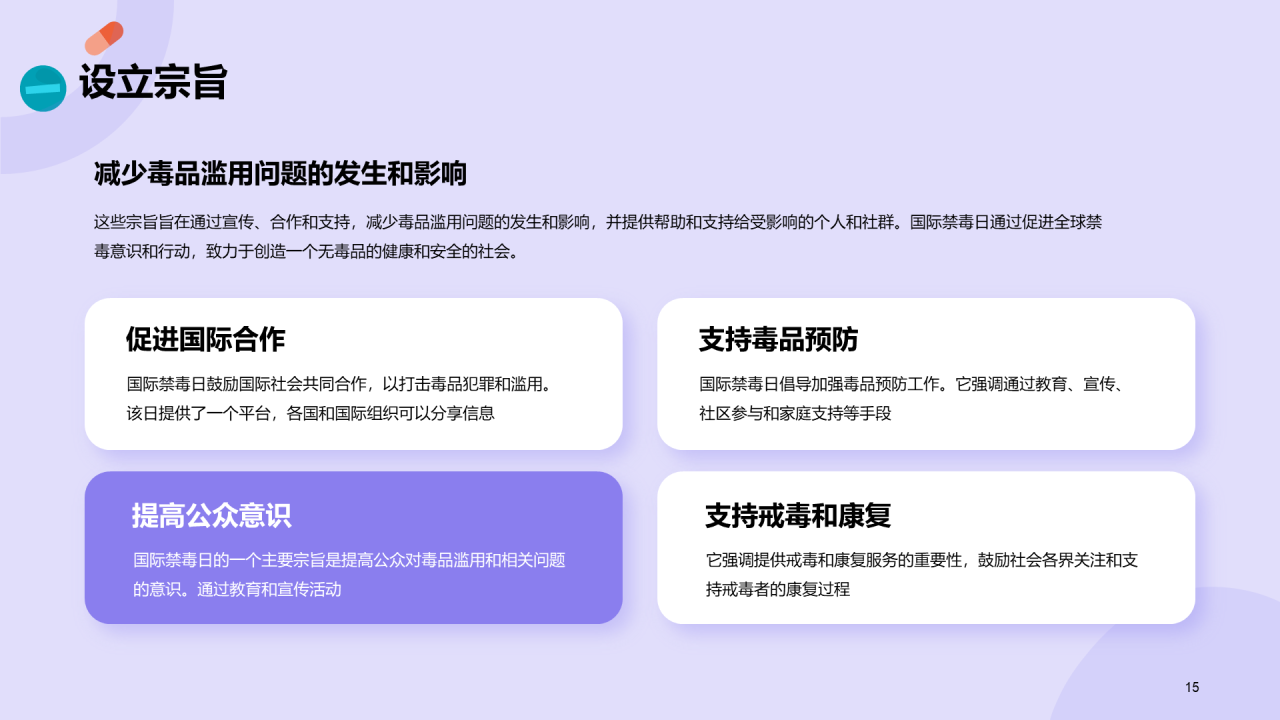The width and height of the screenshot is (1280, 720).
Task: Click the slide title 设立宗旨
Action: coord(153,82)
